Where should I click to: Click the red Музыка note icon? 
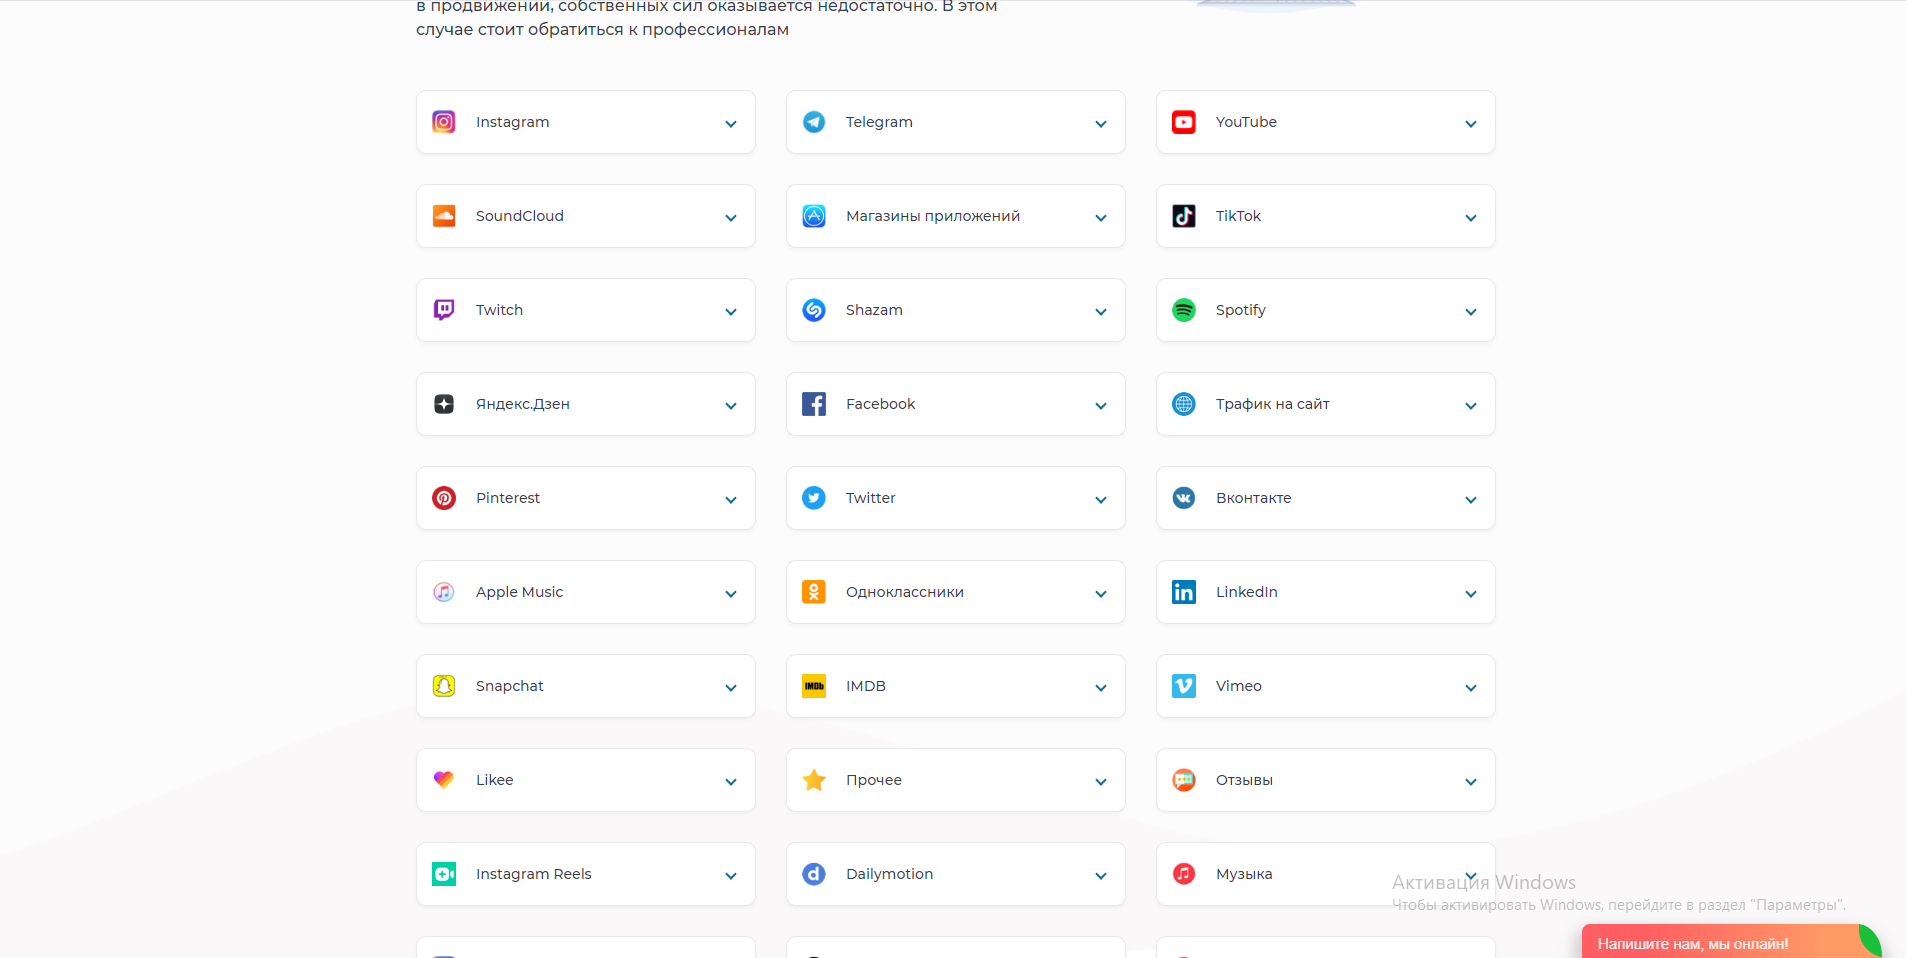1184,874
